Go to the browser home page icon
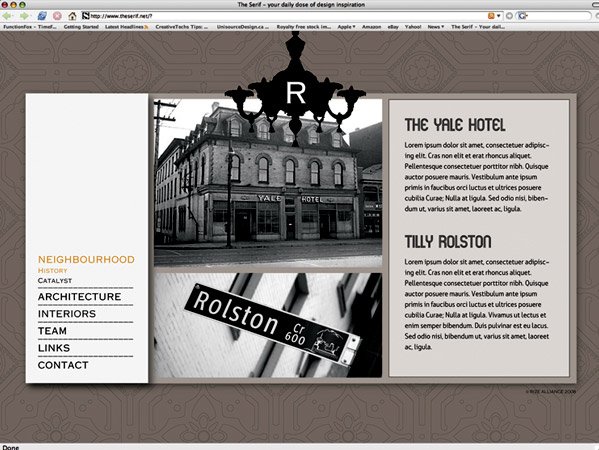Image resolution: width=599 pixels, height=450 pixels. pyautogui.click(x=72, y=16)
